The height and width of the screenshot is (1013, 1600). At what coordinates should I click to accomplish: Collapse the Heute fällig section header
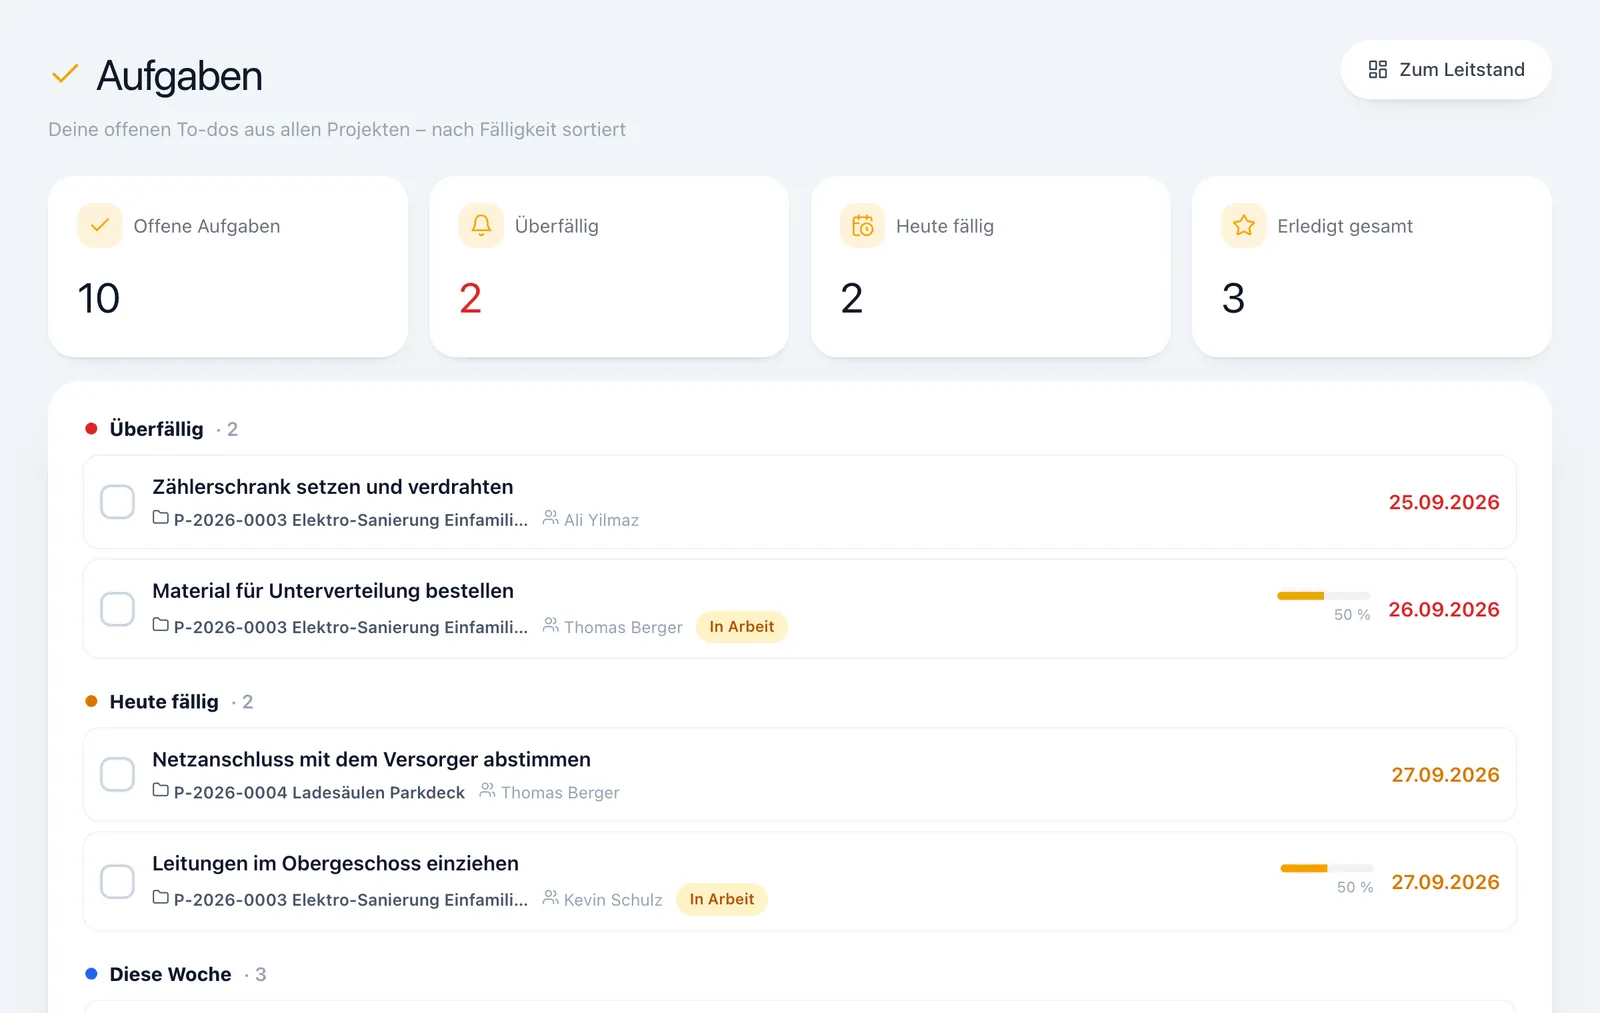tap(169, 702)
